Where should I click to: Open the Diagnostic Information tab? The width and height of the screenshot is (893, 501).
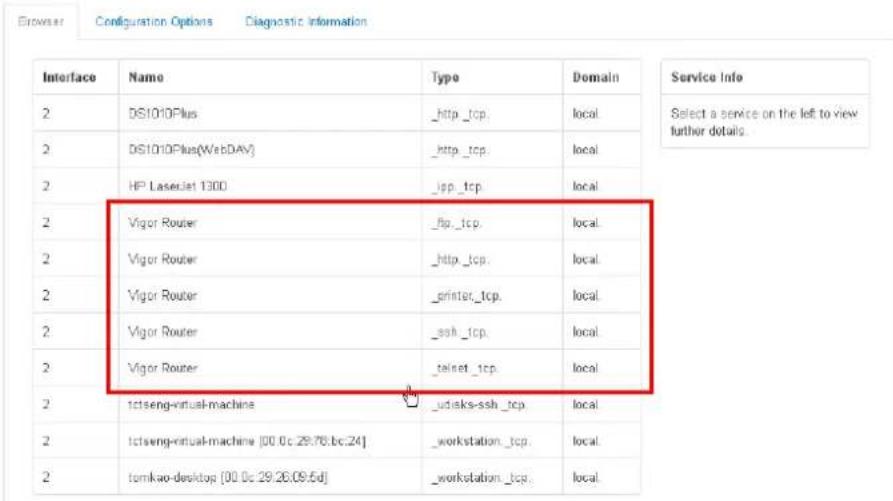tap(306, 22)
